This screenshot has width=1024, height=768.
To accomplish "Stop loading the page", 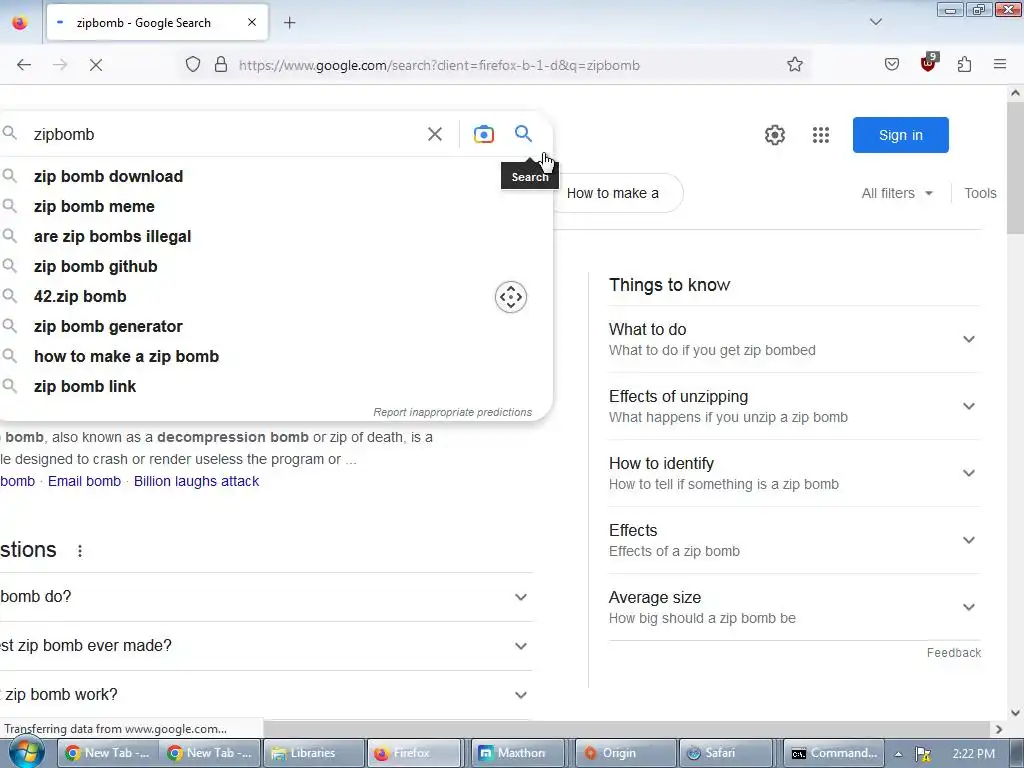I will coord(96,65).
